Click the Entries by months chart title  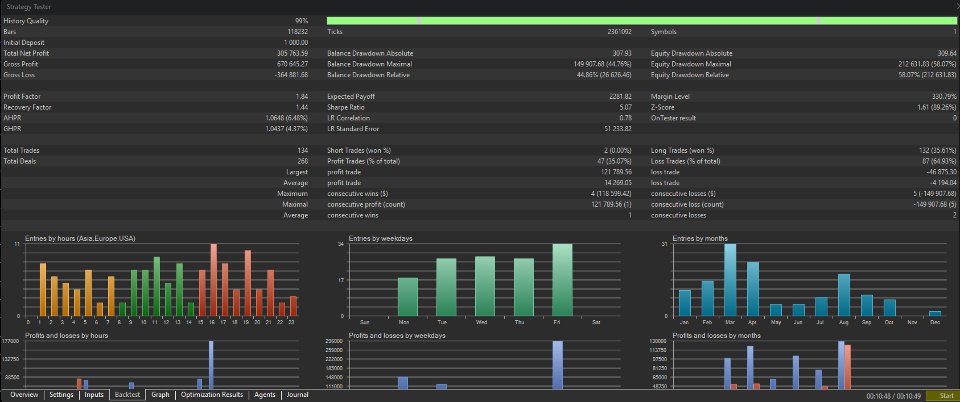click(x=700, y=238)
